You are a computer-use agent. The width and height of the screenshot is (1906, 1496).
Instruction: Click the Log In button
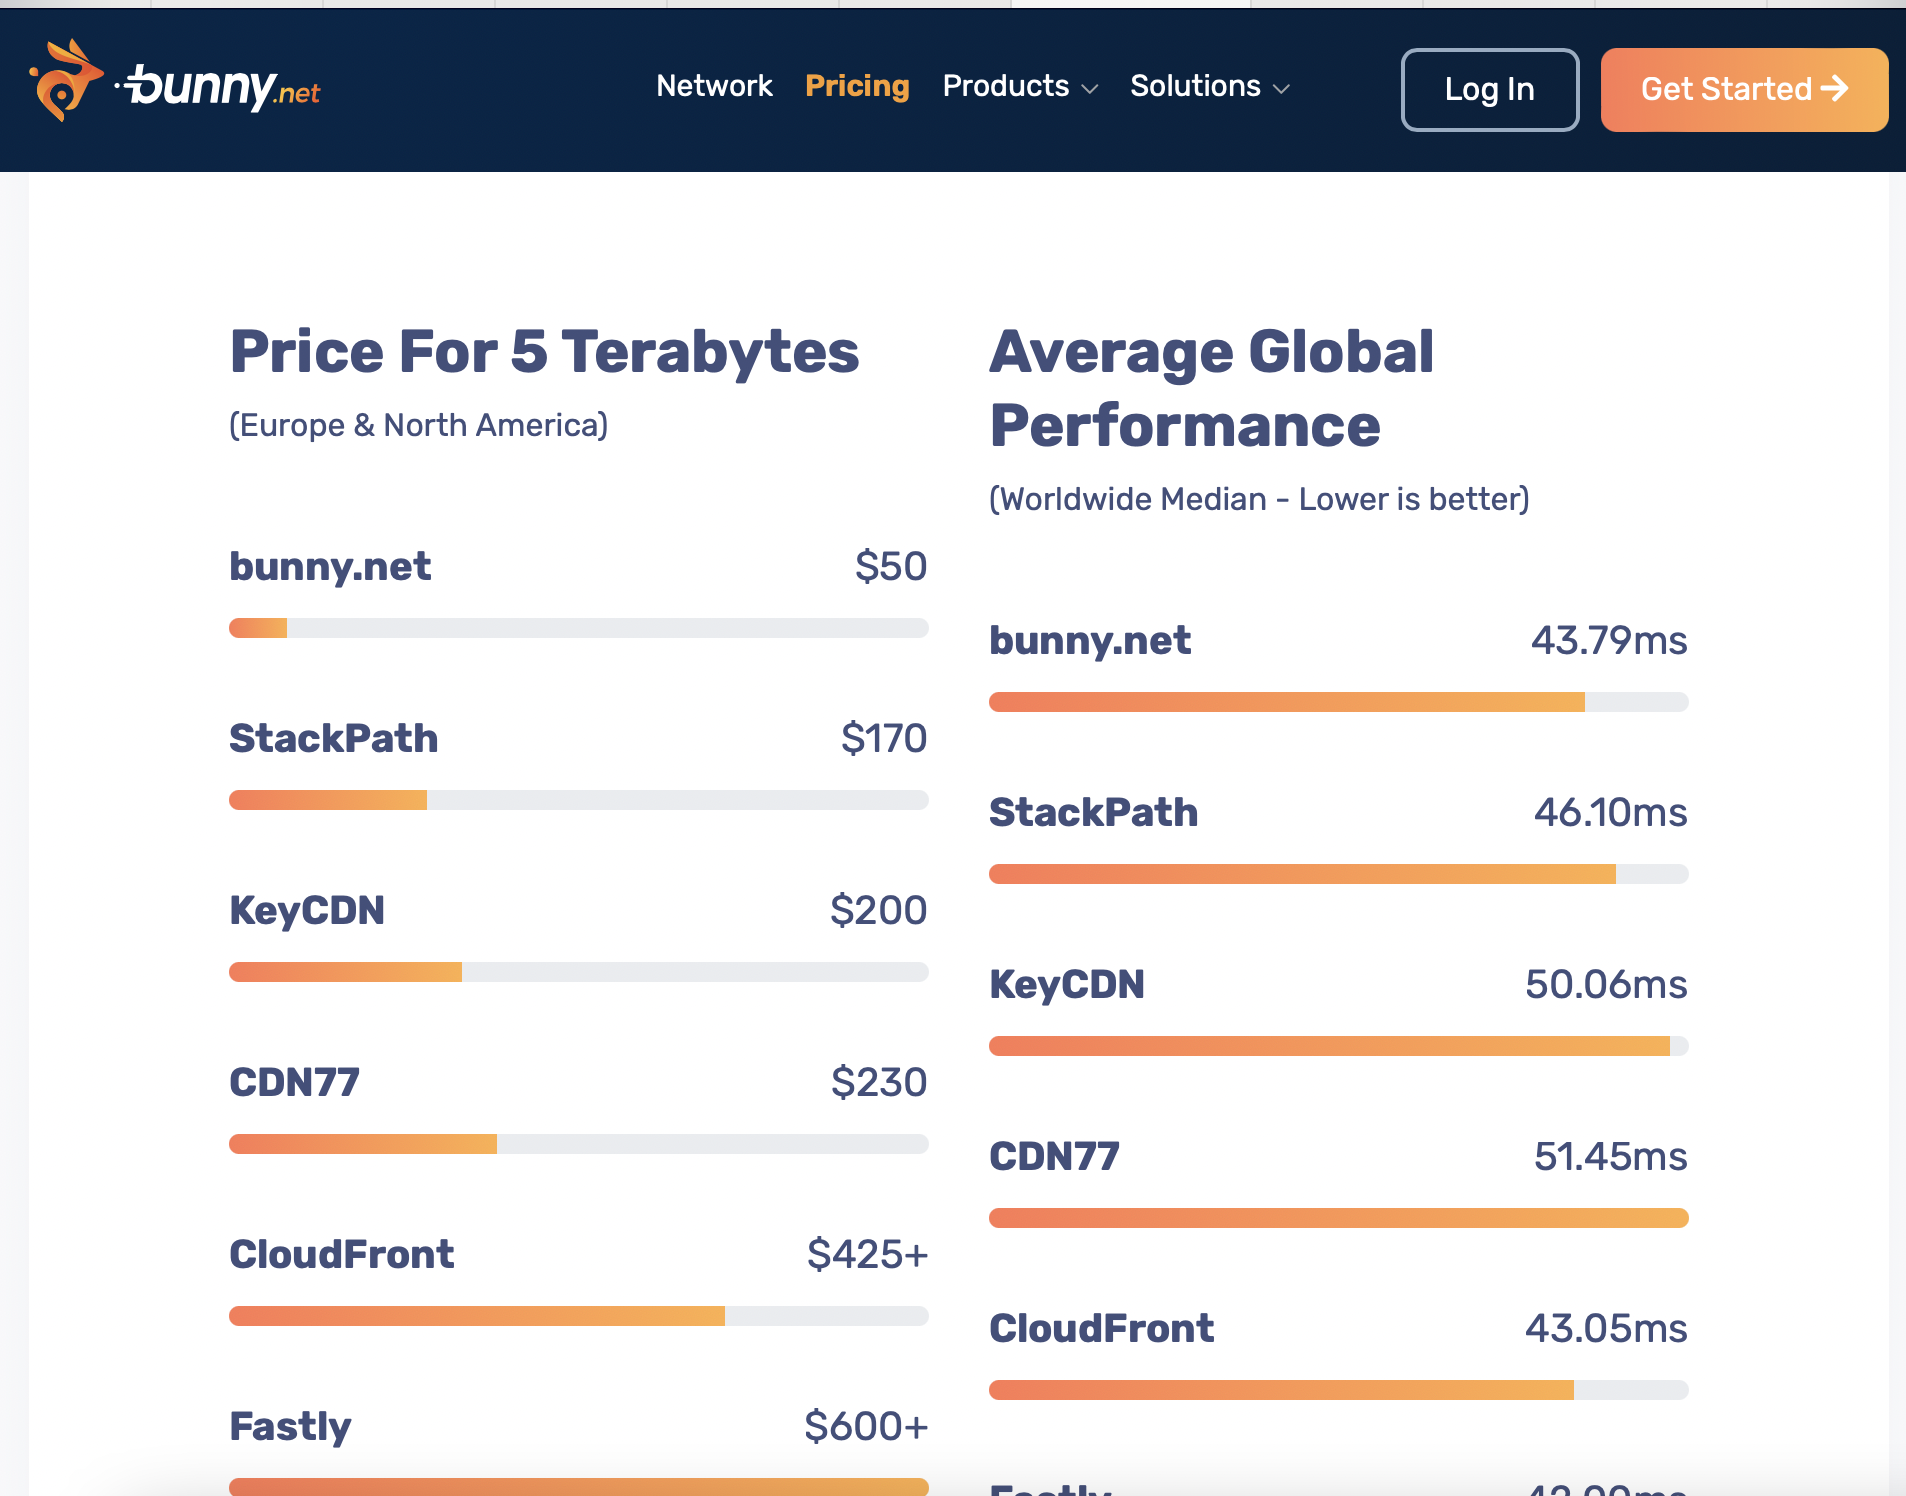[x=1489, y=89]
